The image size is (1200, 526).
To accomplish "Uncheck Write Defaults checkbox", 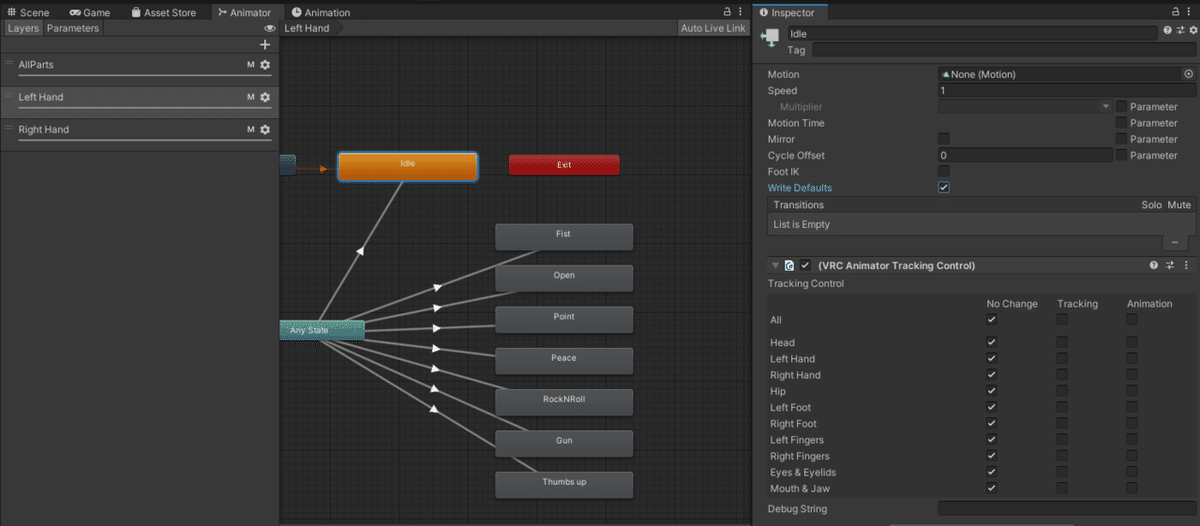I will click(944, 187).
